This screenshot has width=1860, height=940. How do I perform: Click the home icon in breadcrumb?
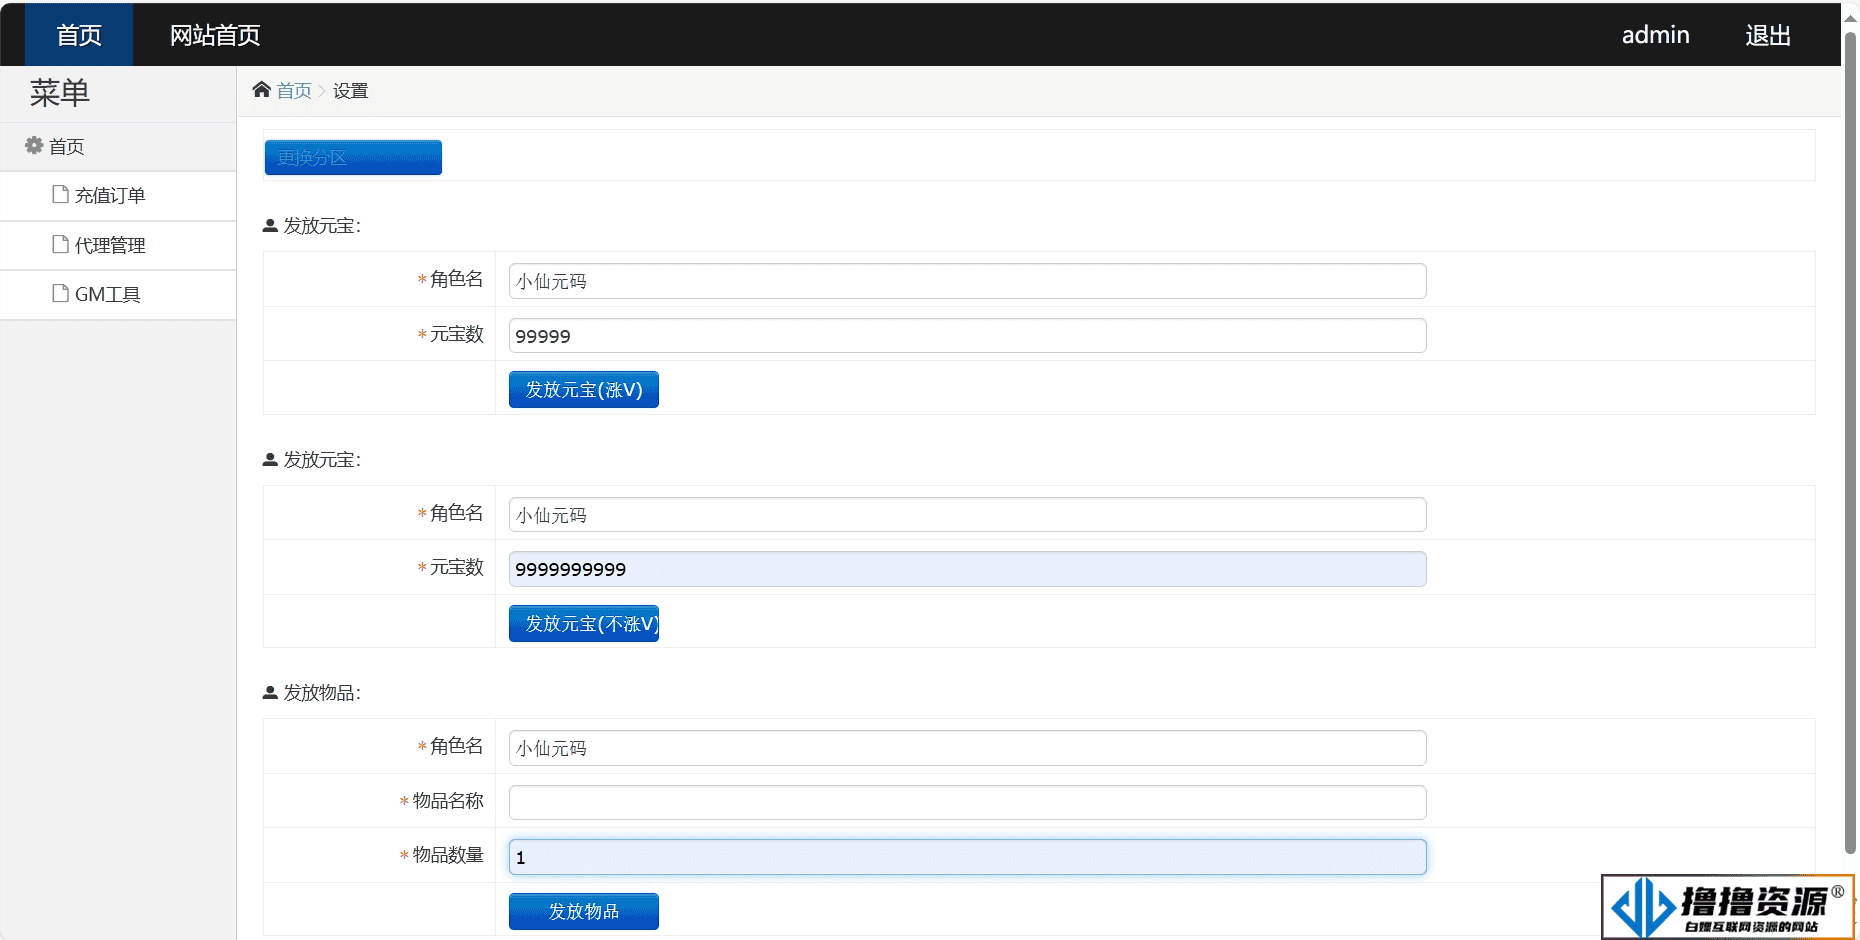coord(261,90)
